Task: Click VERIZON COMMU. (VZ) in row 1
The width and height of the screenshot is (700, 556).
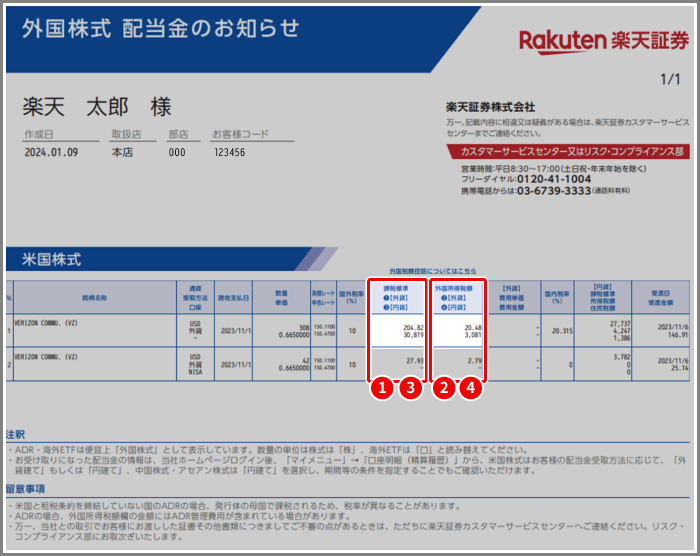Action: [x=46, y=323]
